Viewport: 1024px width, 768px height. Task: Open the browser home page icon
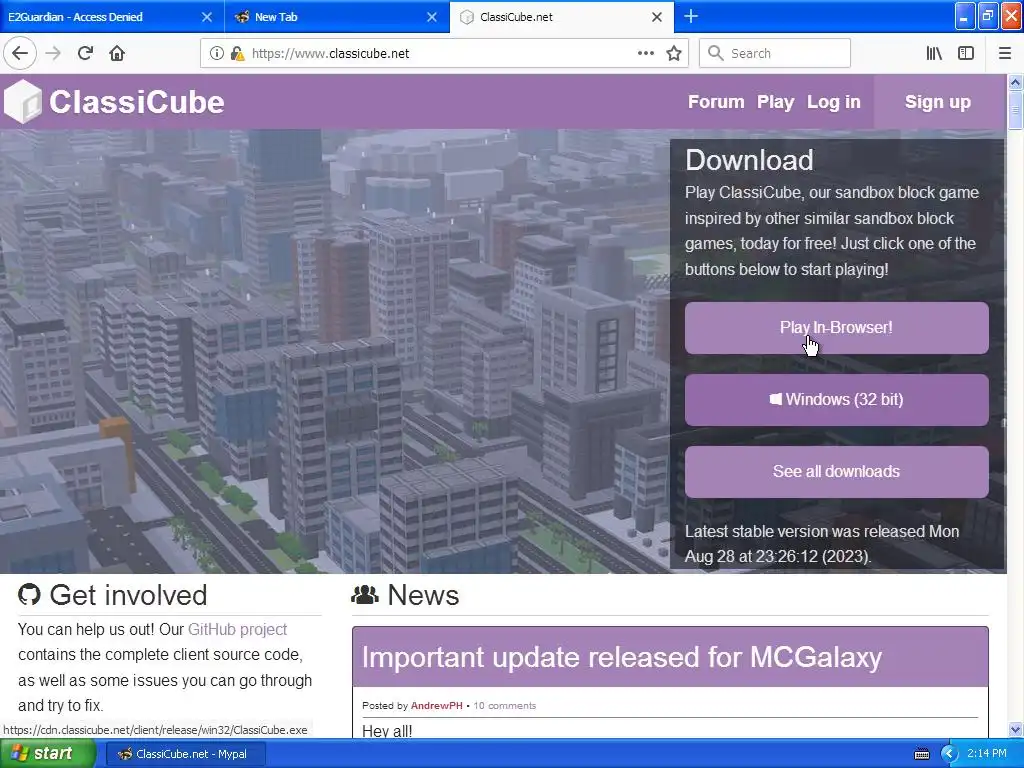click(117, 53)
